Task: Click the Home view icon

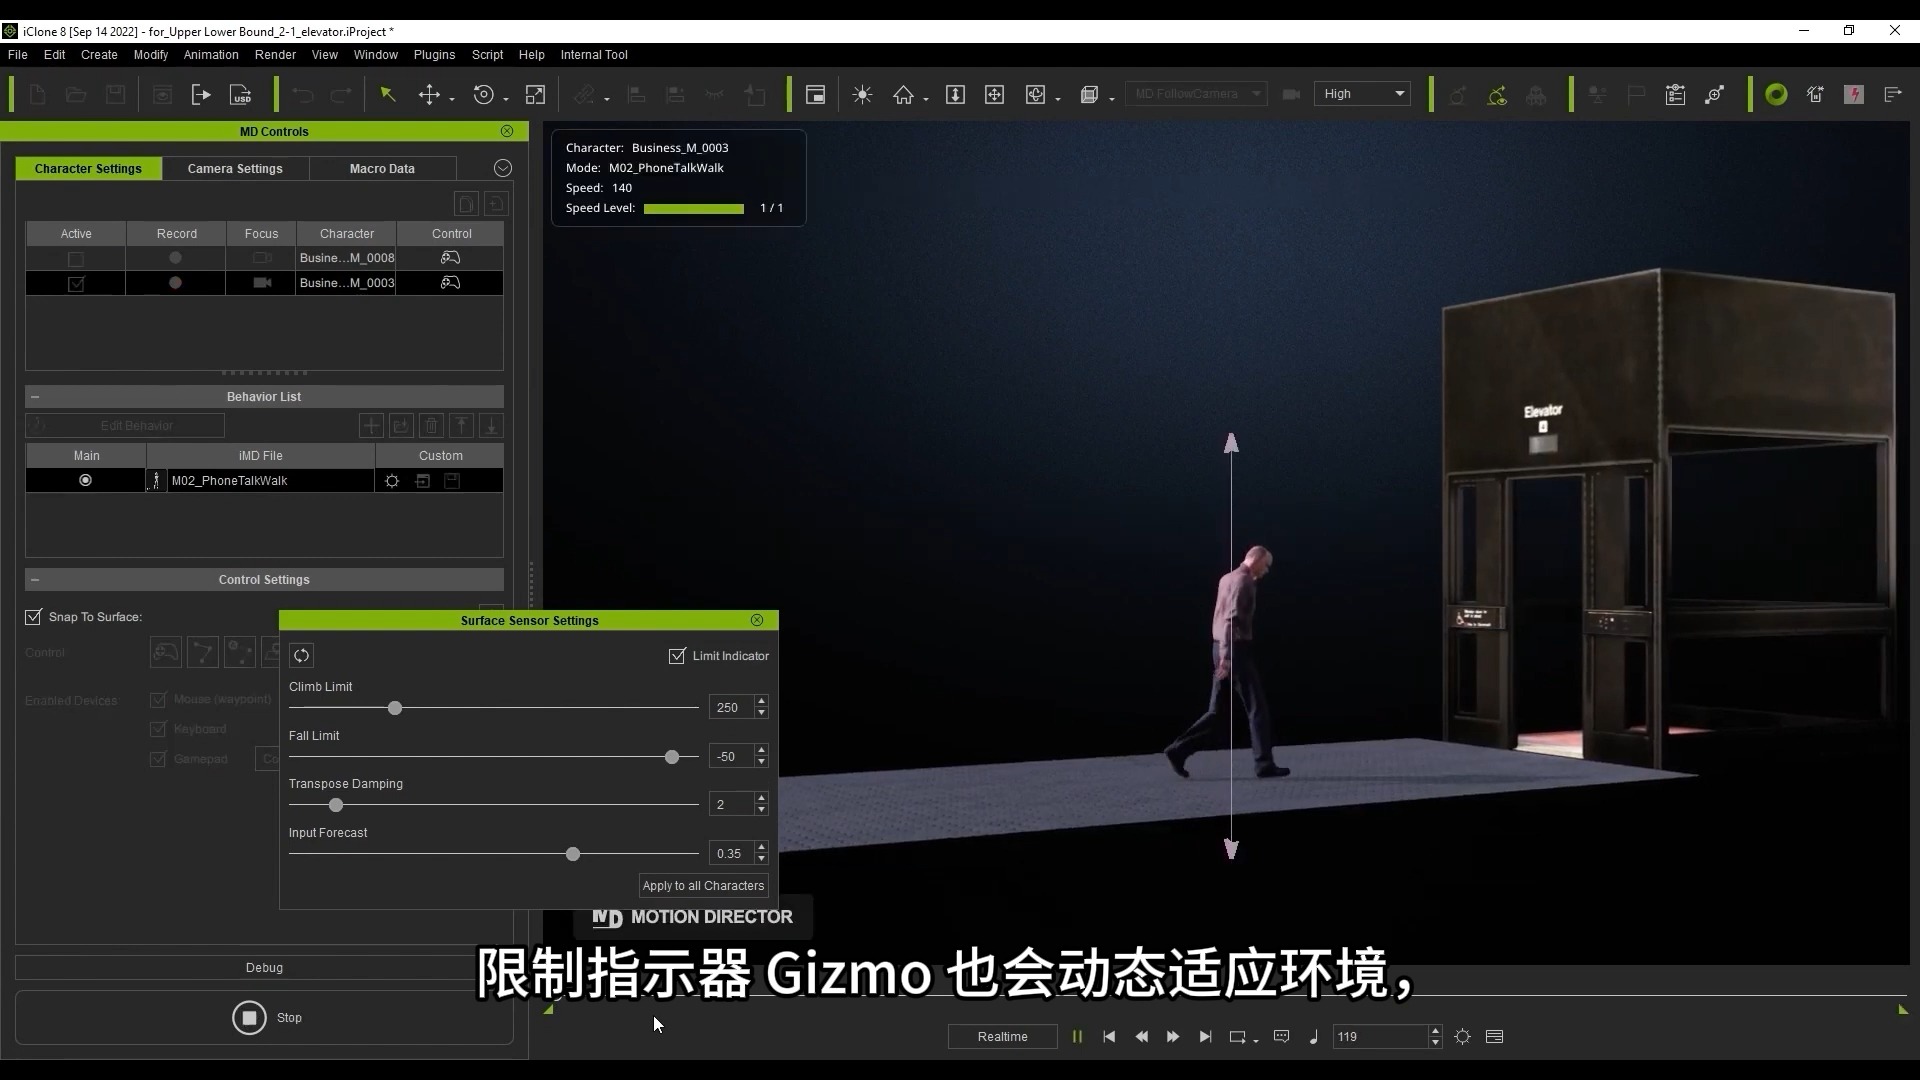Action: point(903,95)
